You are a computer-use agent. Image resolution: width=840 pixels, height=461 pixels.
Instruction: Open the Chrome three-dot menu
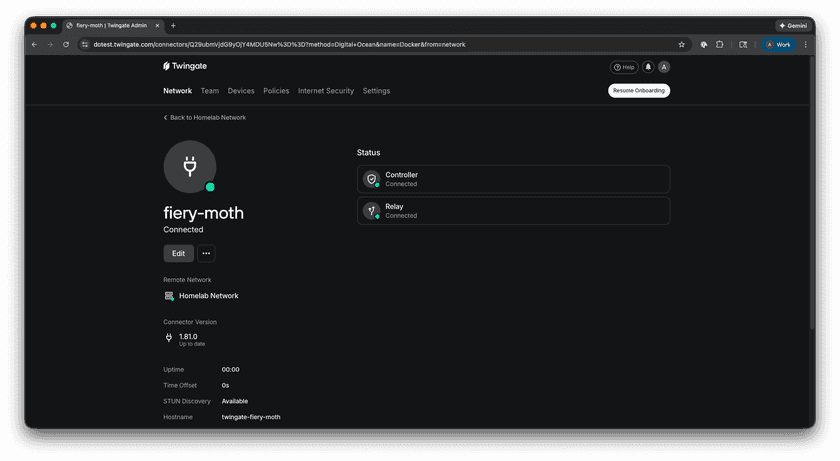click(x=806, y=44)
